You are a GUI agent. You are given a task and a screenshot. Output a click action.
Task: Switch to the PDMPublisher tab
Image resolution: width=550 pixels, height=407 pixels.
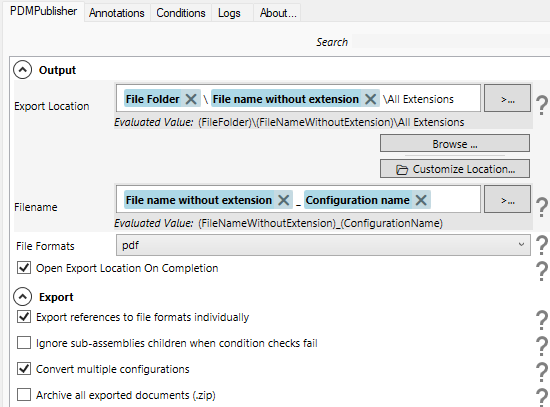pyautogui.click(x=43, y=11)
